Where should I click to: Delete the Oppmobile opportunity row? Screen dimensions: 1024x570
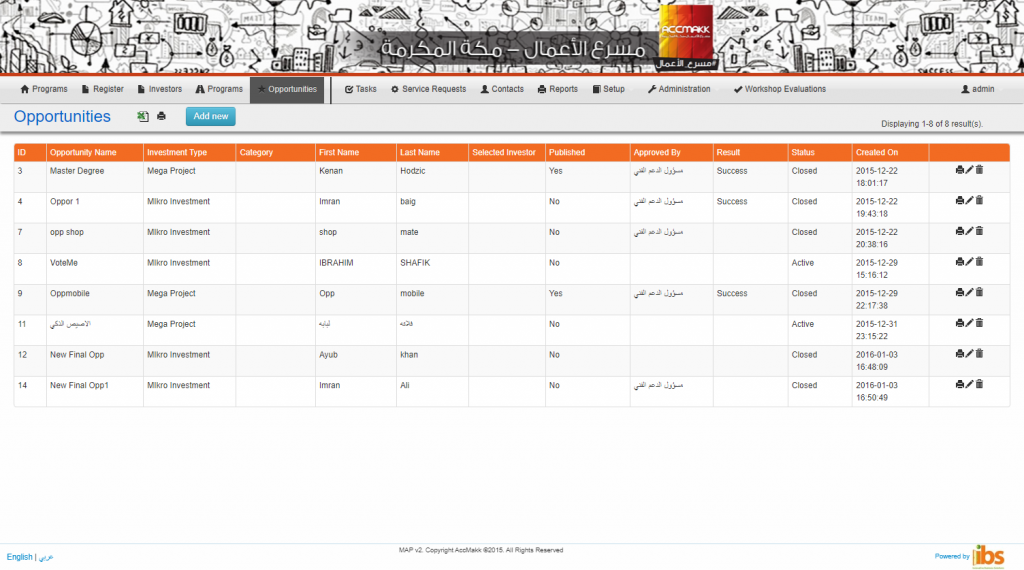coord(979,293)
